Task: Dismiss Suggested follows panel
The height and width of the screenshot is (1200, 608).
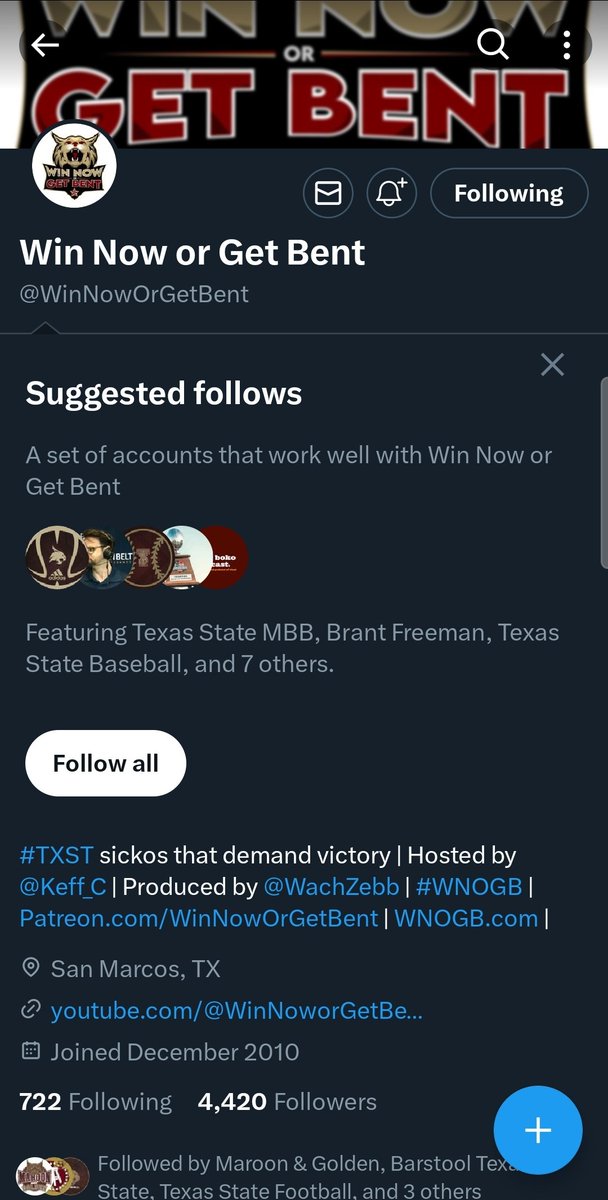Action: (x=552, y=364)
